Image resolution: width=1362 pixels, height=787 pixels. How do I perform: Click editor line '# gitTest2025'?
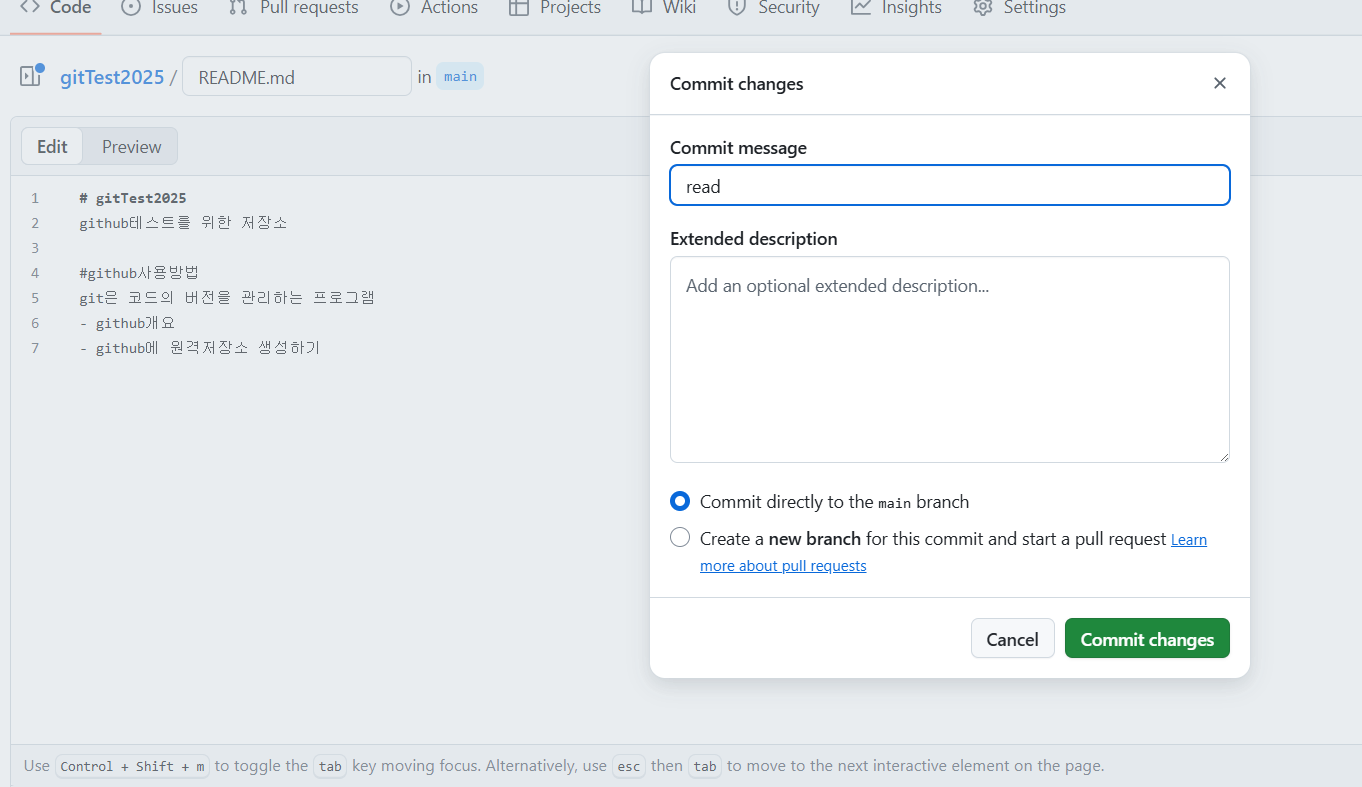coord(133,198)
